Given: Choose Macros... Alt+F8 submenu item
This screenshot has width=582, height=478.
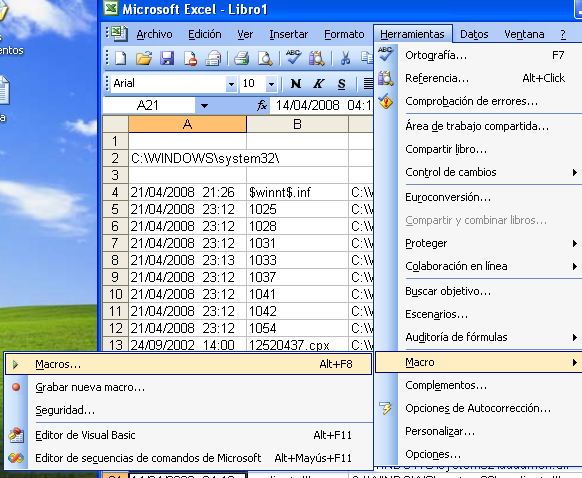Looking at the screenshot, I should click(188, 364).
